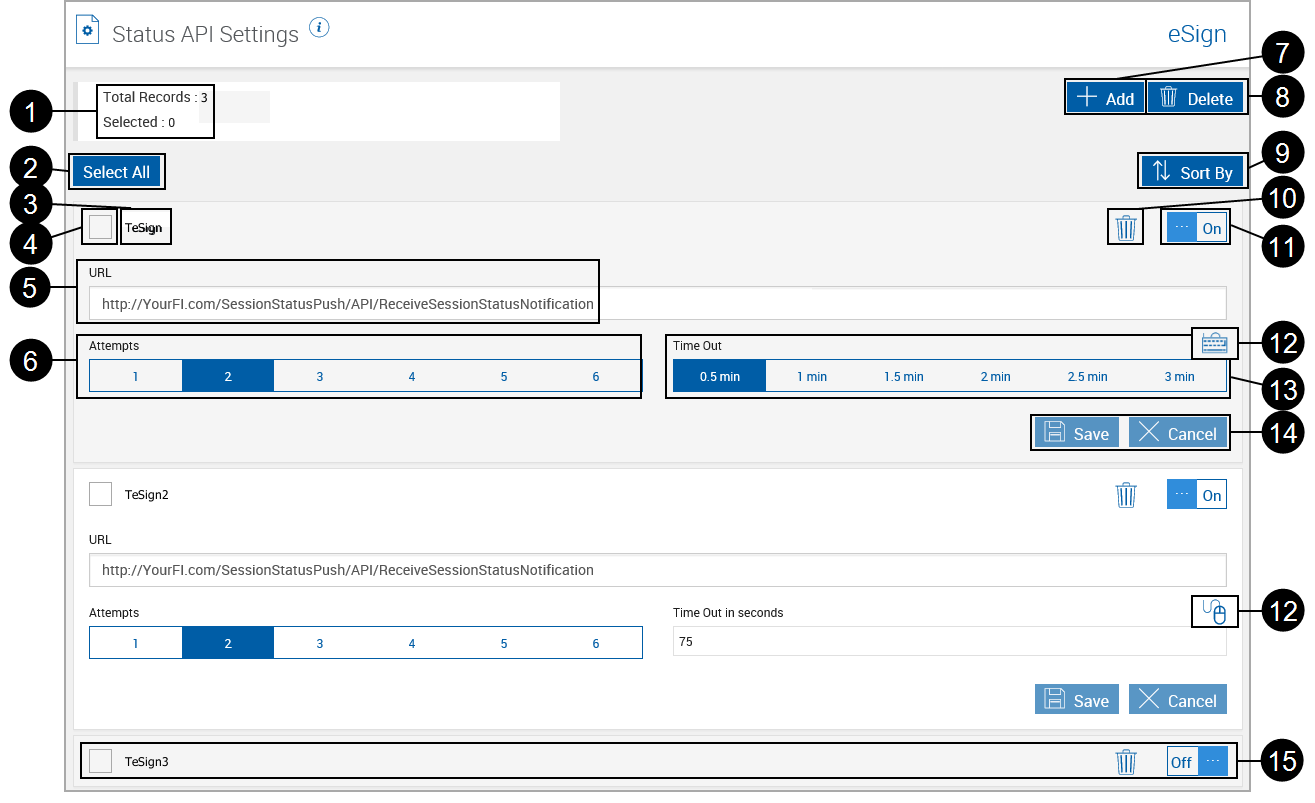Set TeSign2 Attempts to 5
The image size is (1315, 803).
[504, 643]
